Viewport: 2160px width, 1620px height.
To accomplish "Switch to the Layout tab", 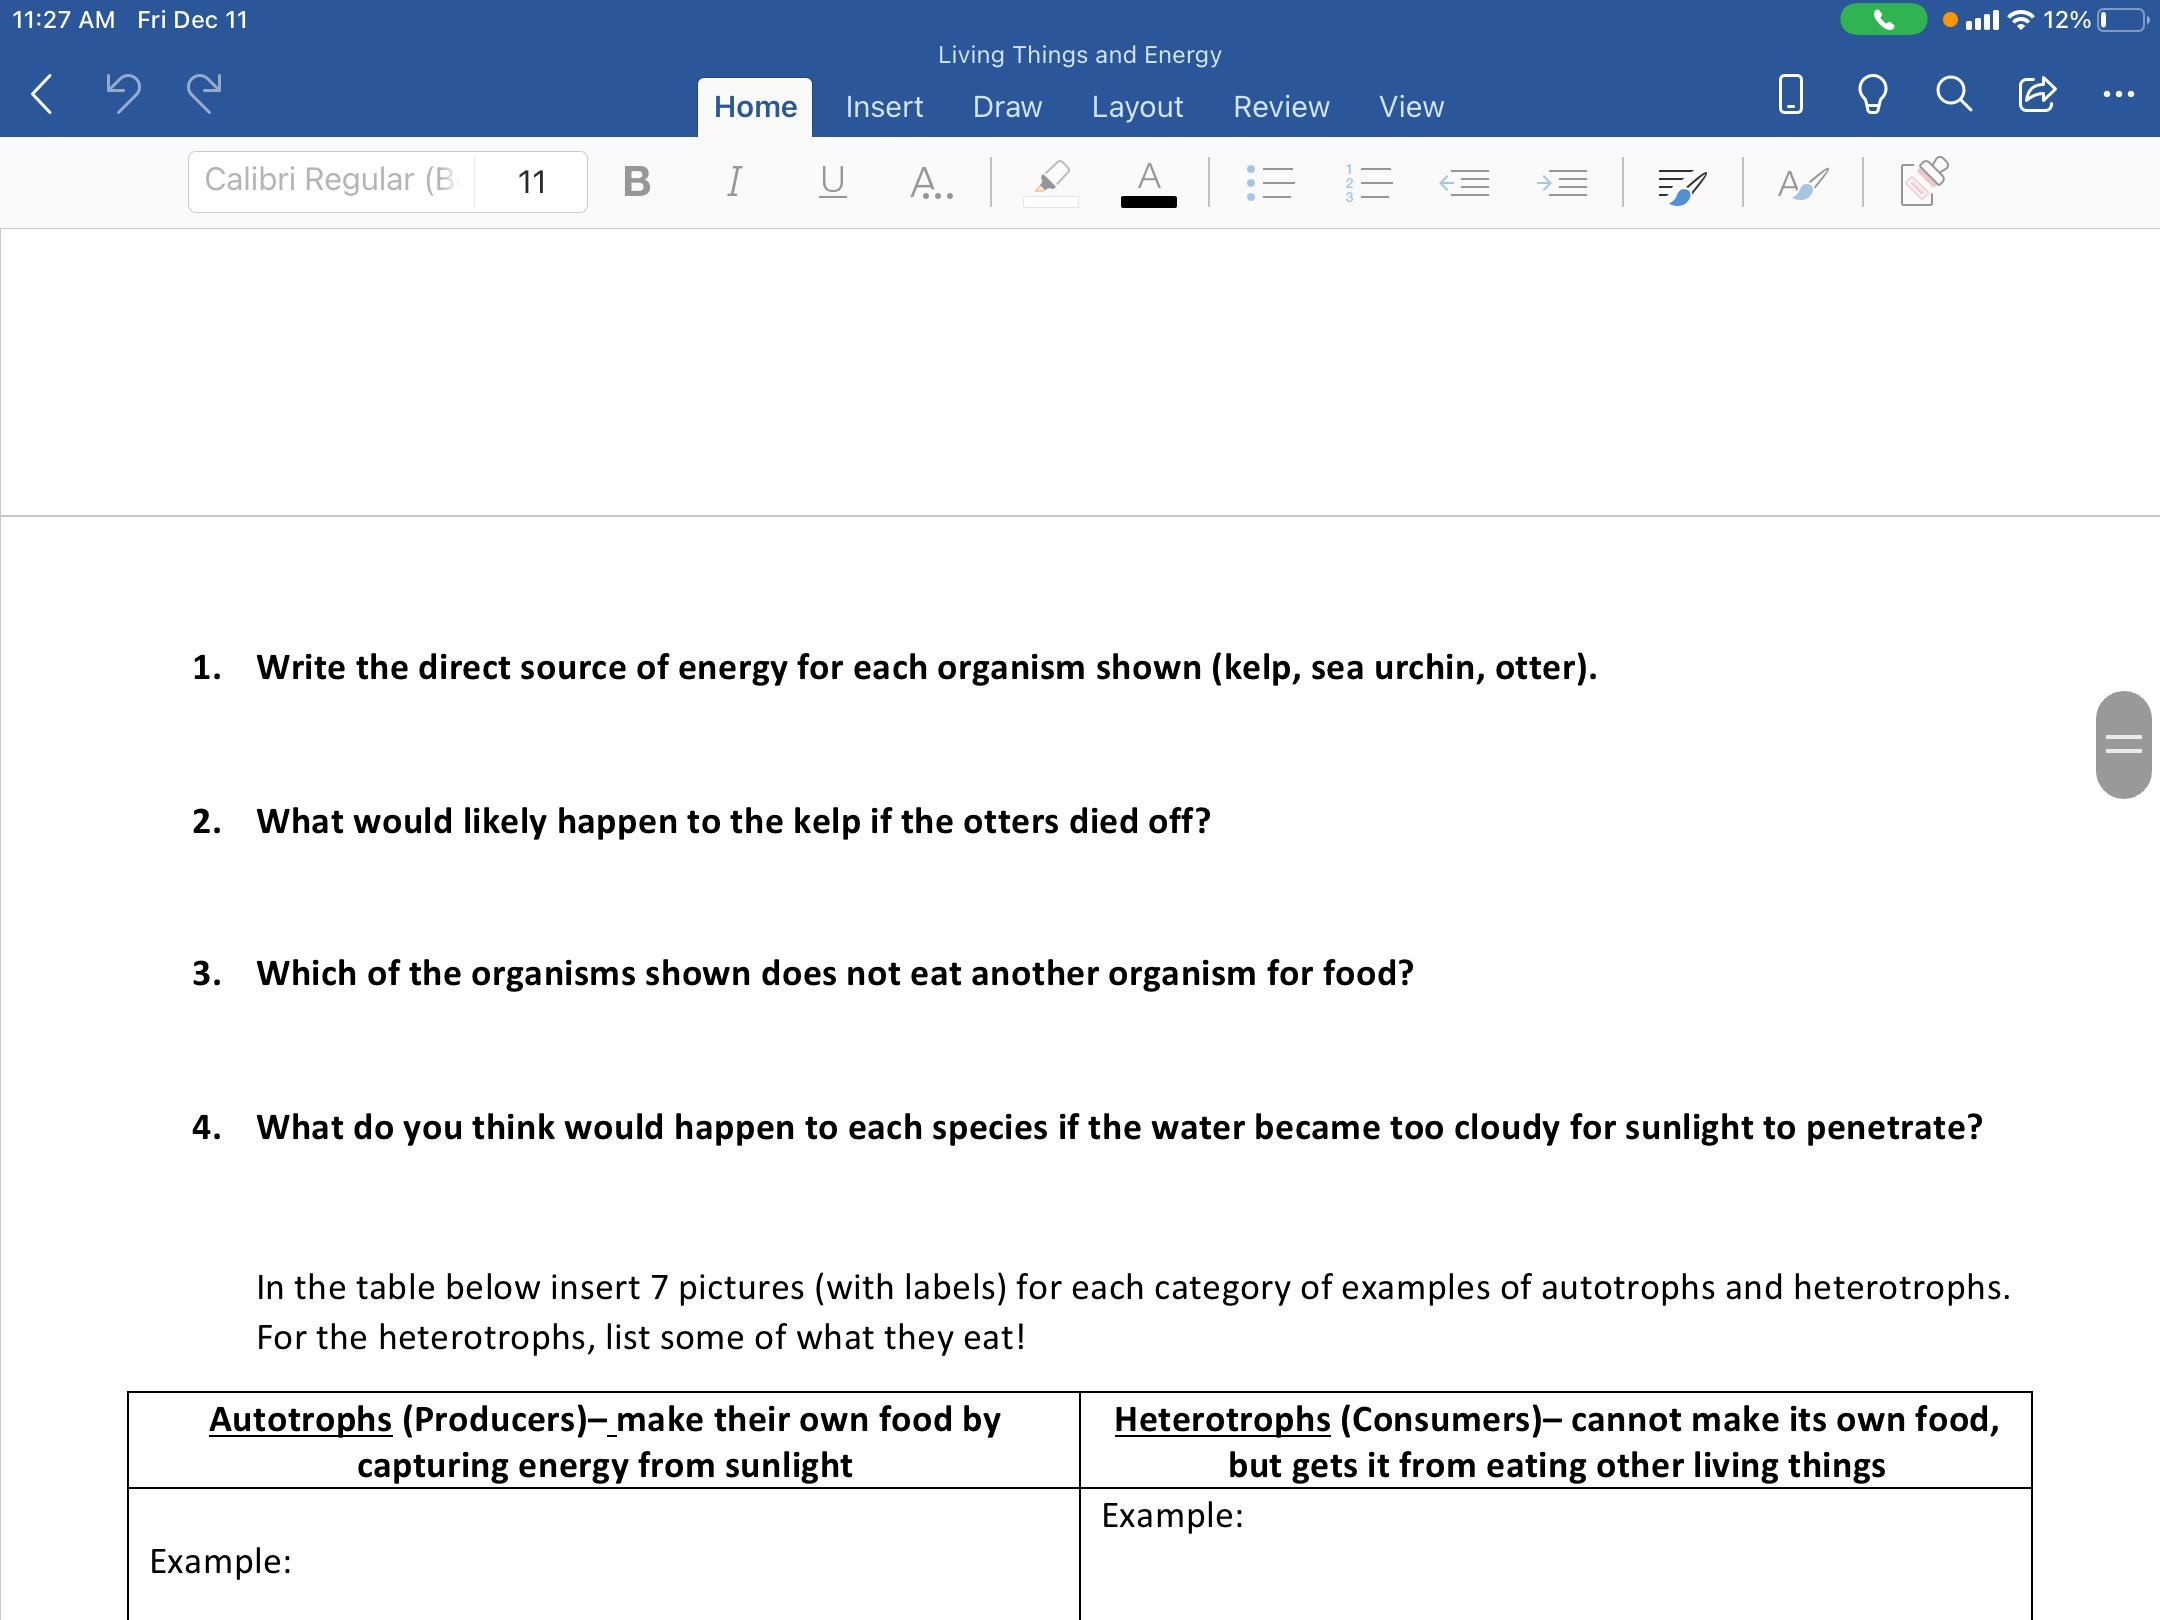I will coord(1137,107).
